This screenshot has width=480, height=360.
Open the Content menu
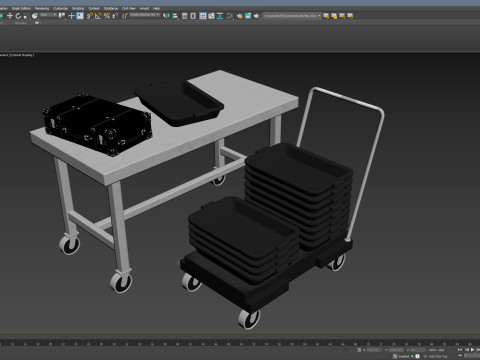pyautogui.click(x=94, y=8)
